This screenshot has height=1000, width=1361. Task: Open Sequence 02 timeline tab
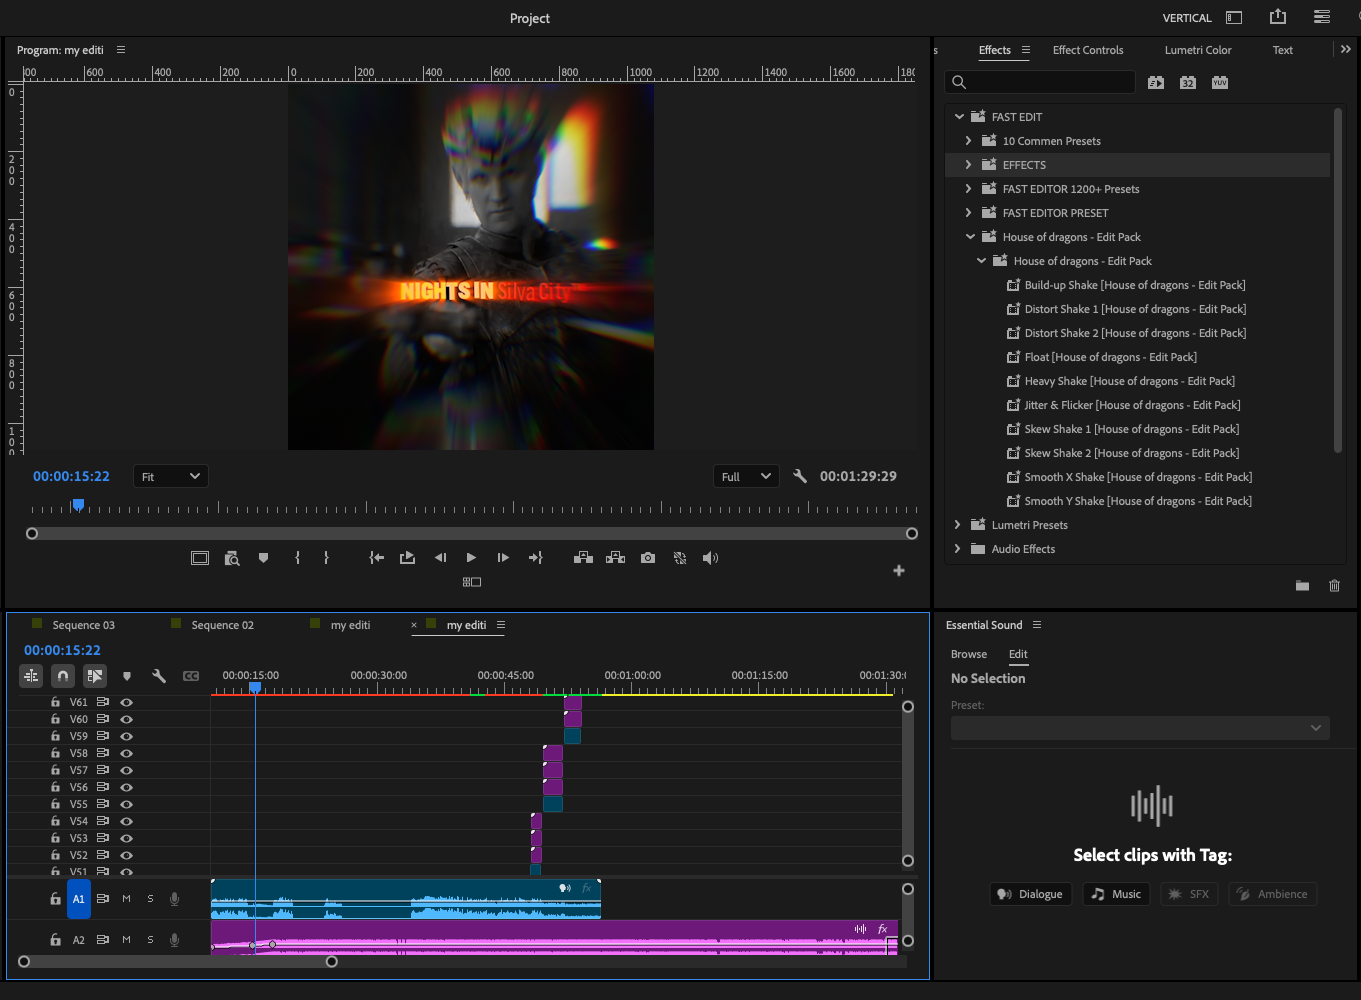[222, 625]
